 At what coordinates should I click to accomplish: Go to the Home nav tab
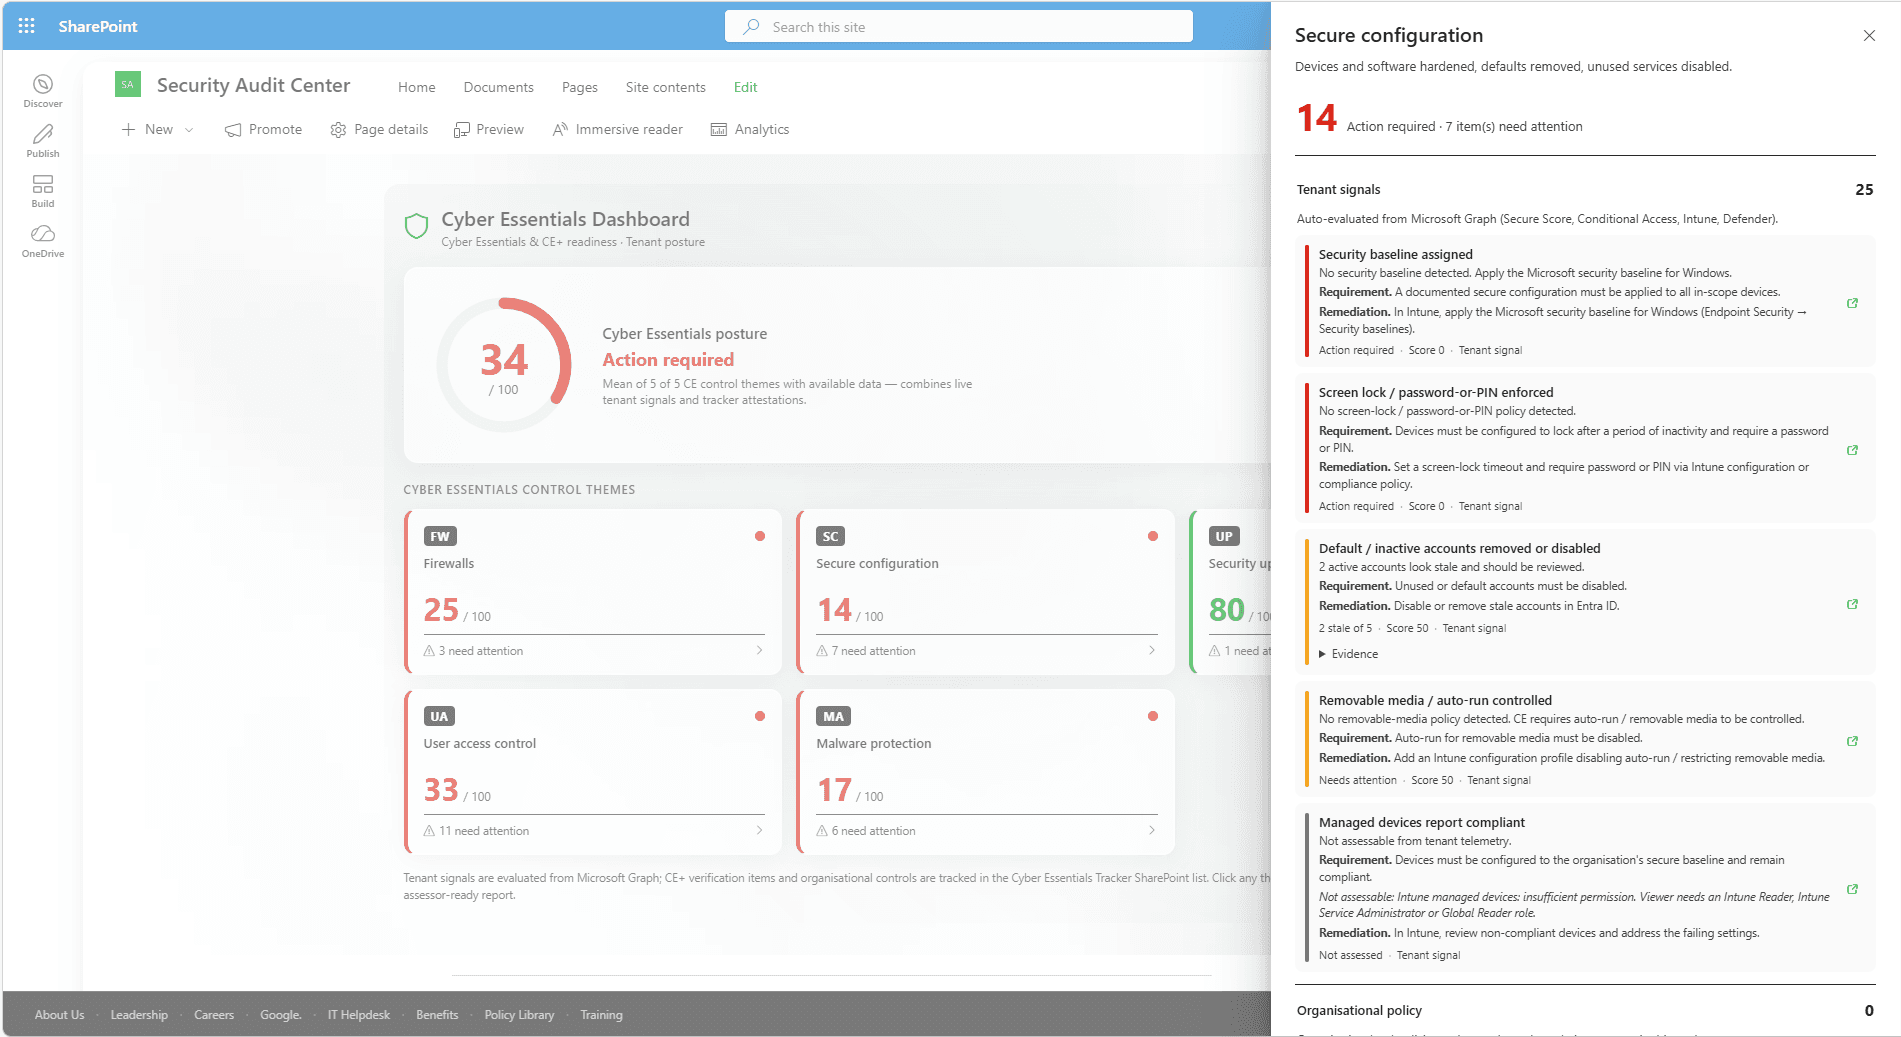point(417,87)
